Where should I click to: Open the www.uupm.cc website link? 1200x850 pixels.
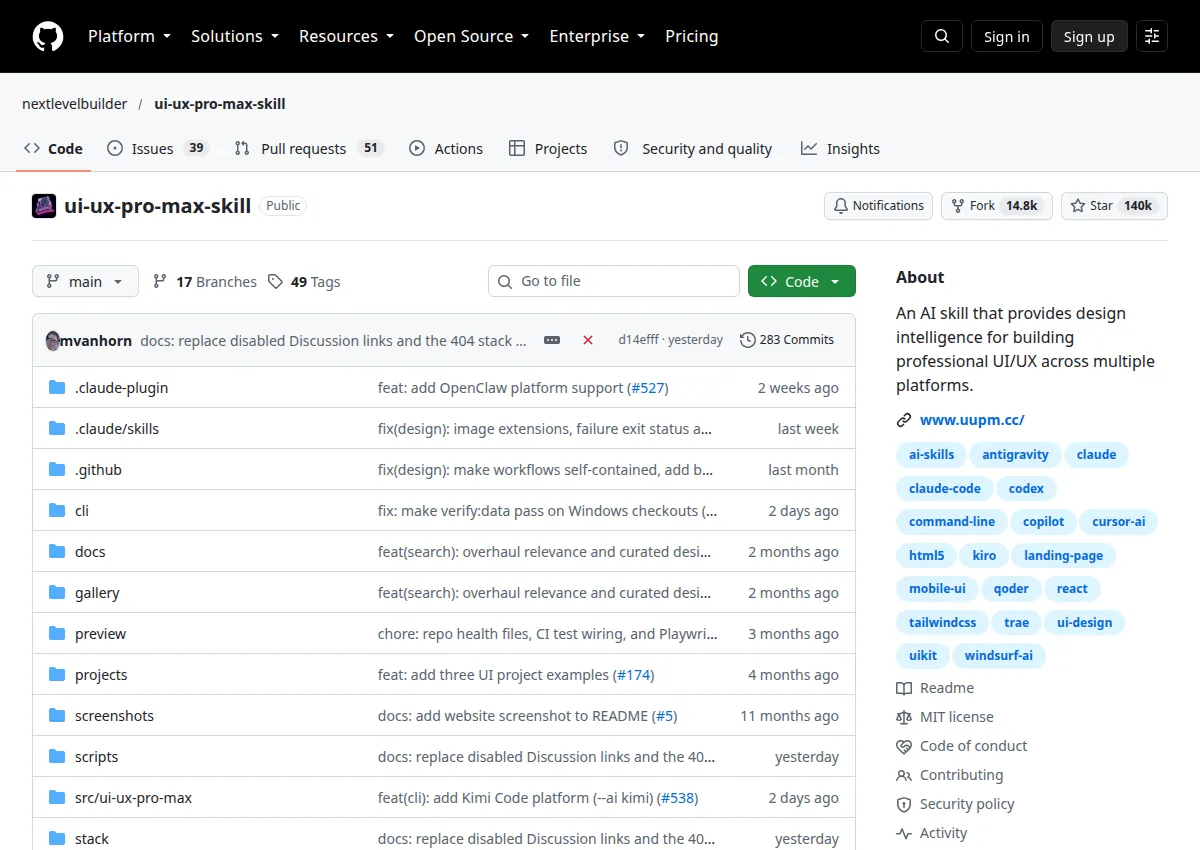tap(972, 420)
